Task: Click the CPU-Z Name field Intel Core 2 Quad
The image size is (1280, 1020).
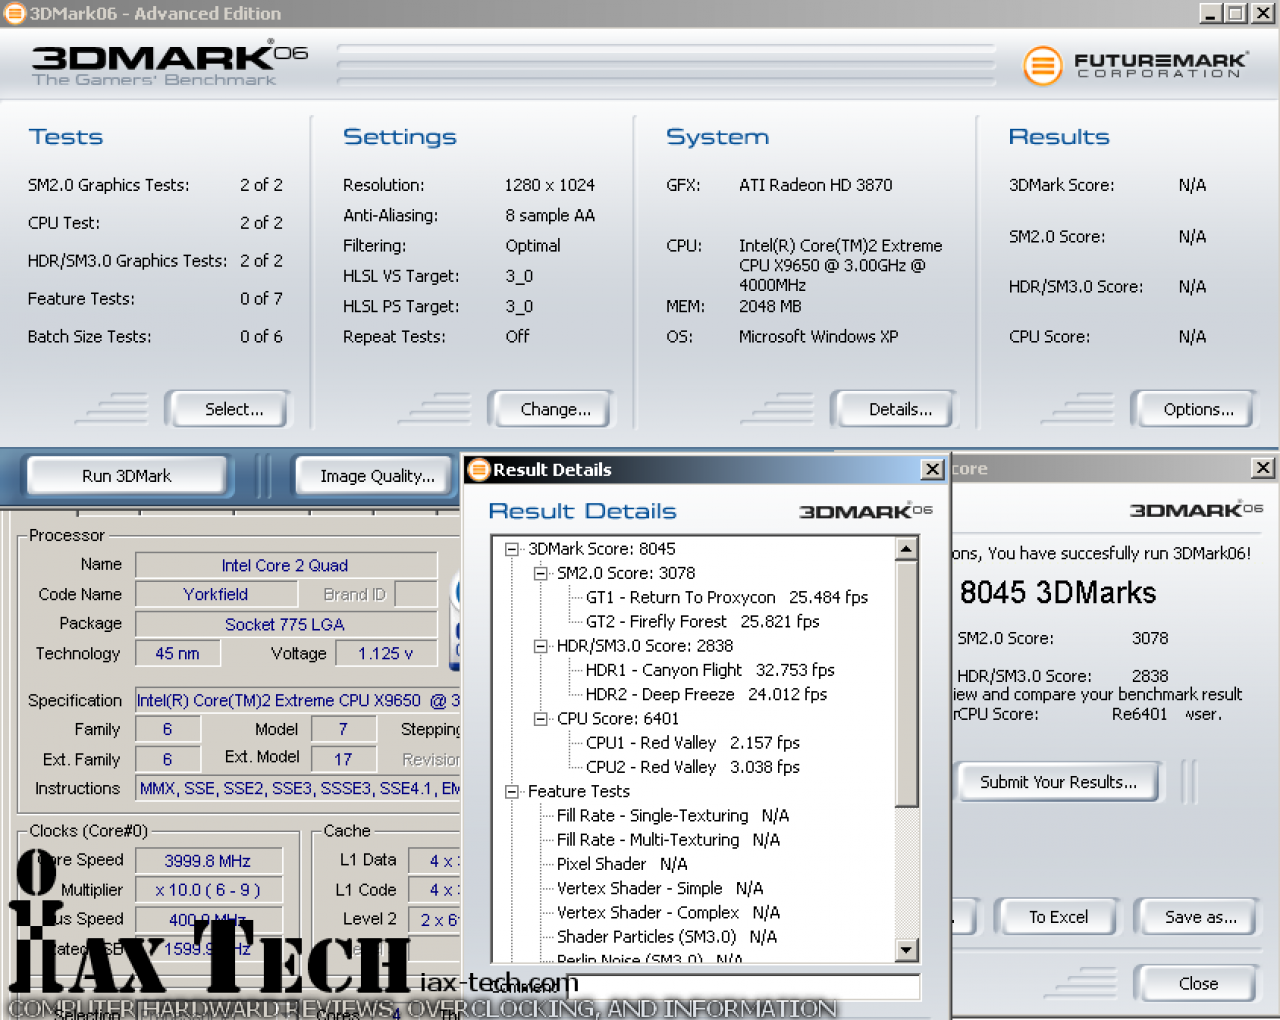Action: [286, 566]
